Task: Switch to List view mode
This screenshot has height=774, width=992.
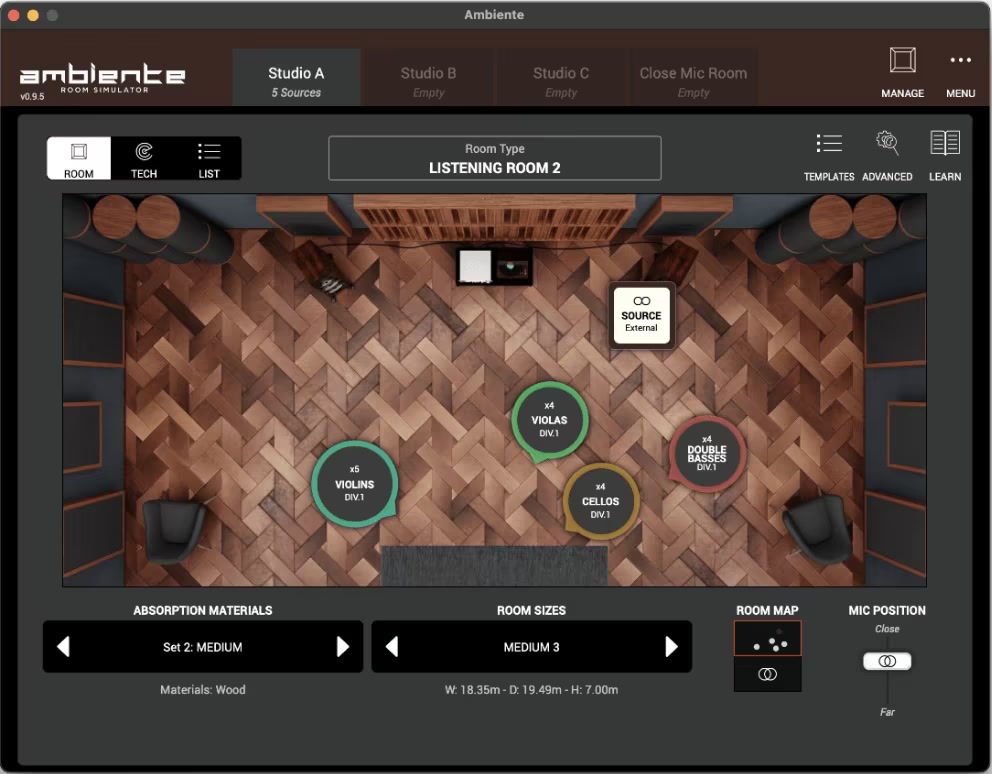Action: coord(209,158)
